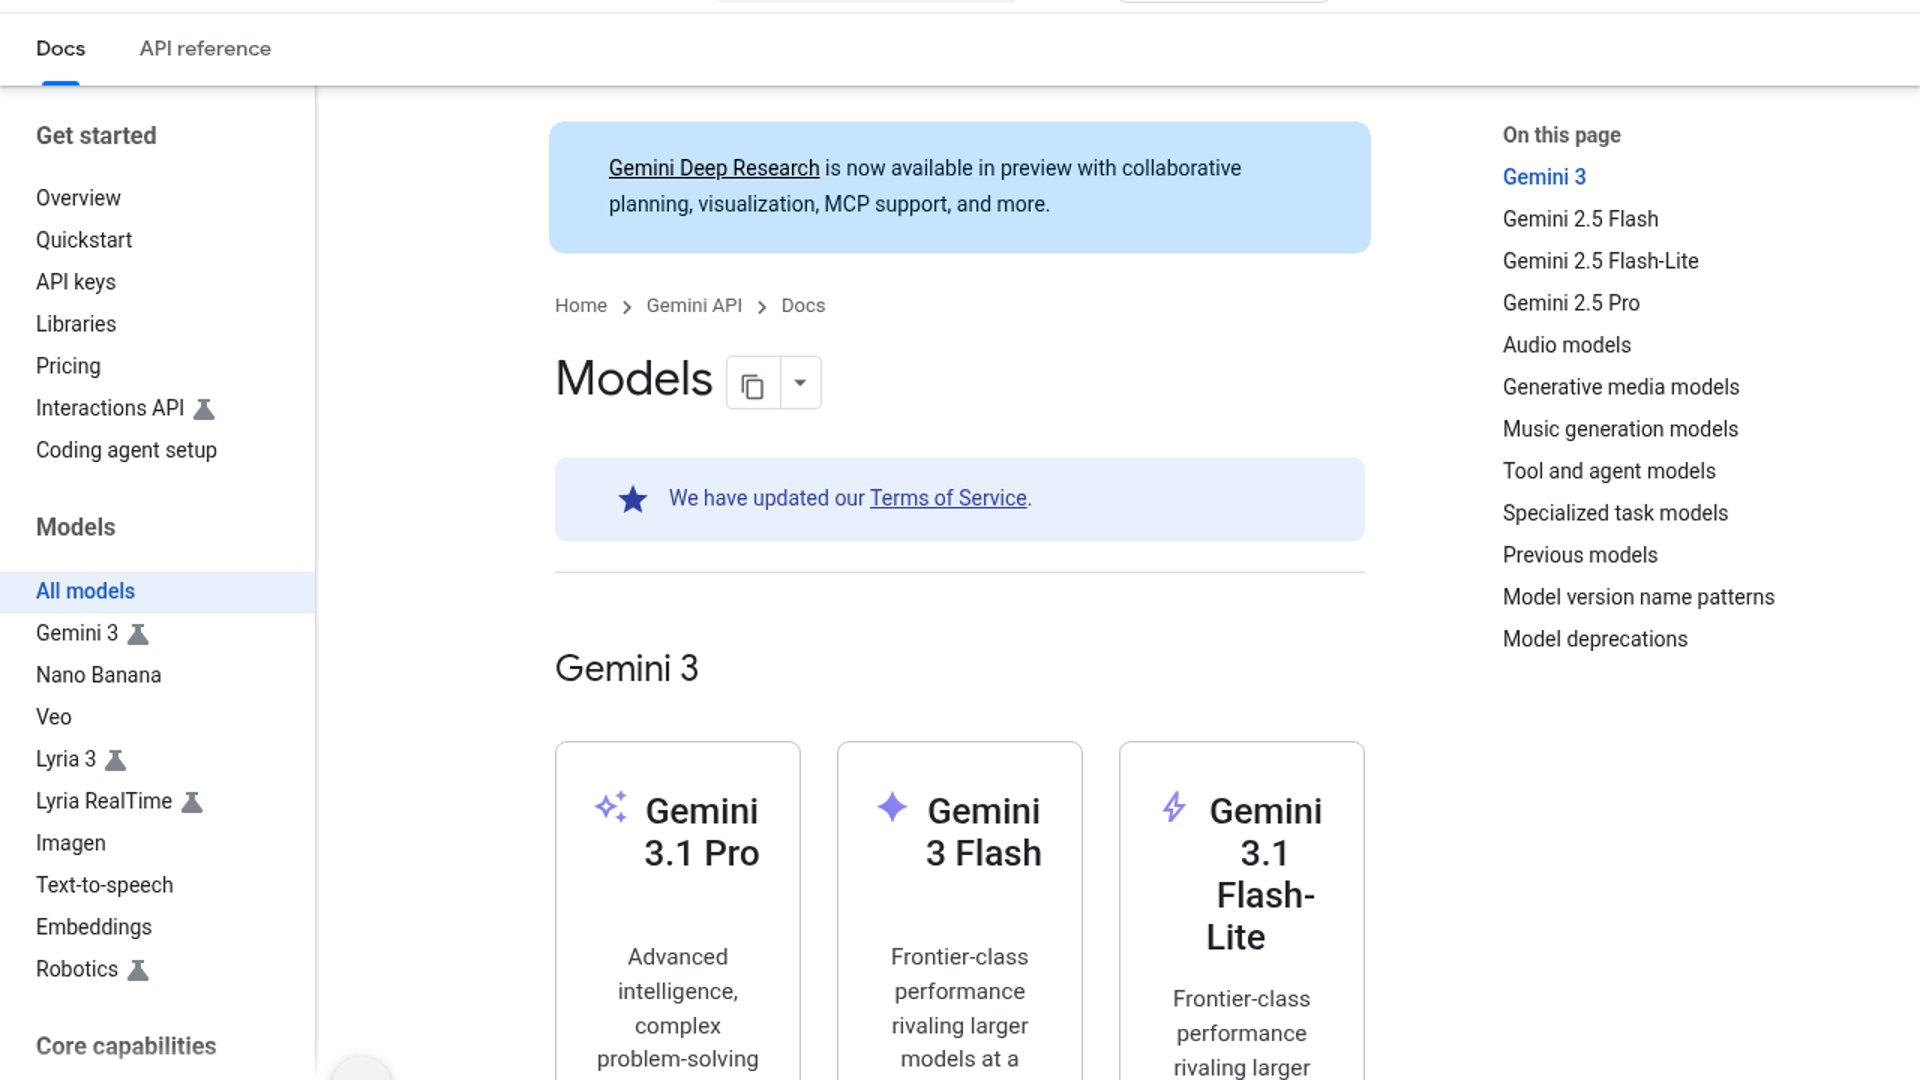Click the flask icon beside Interactions API
1920x1080 pixels.
point(204,409)
